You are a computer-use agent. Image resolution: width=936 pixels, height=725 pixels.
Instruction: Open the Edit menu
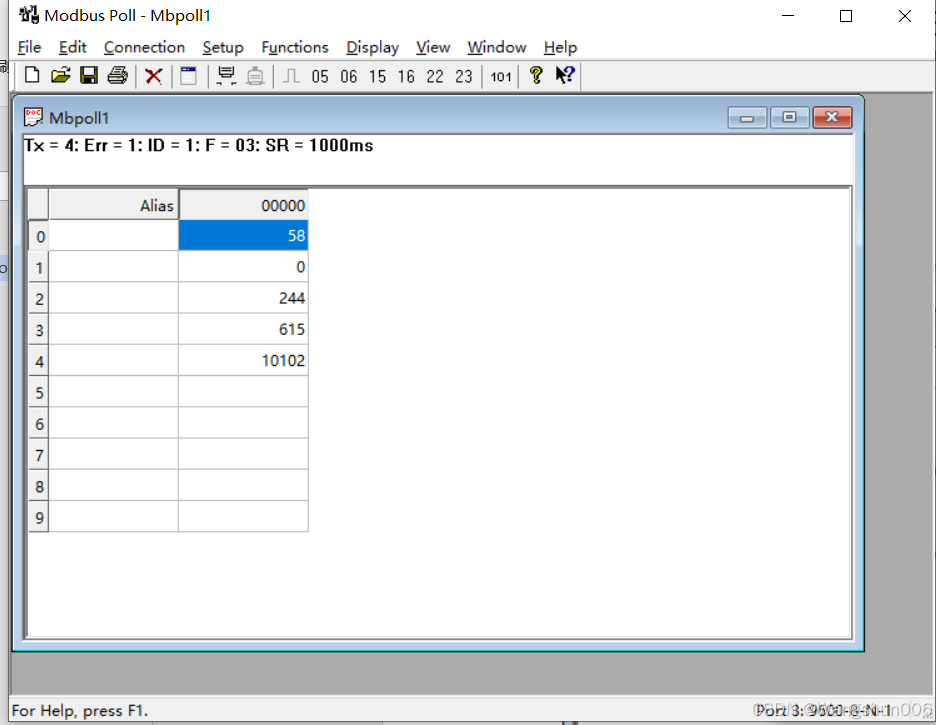[72, 47]
